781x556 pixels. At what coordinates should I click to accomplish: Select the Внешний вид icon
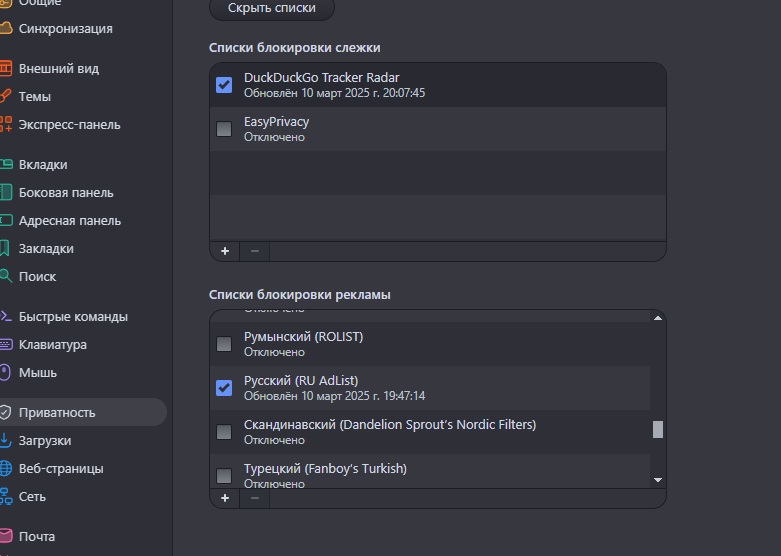[x=5, y=68]
